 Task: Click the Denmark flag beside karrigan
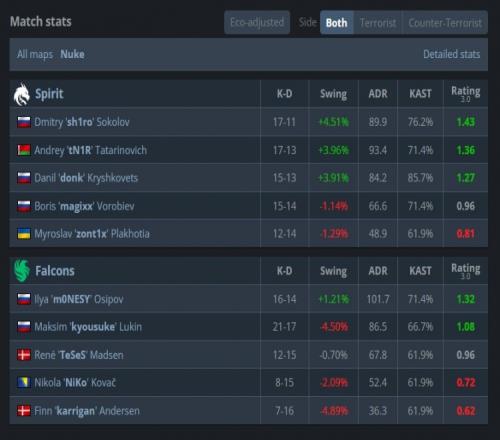[x=24, y=411]
